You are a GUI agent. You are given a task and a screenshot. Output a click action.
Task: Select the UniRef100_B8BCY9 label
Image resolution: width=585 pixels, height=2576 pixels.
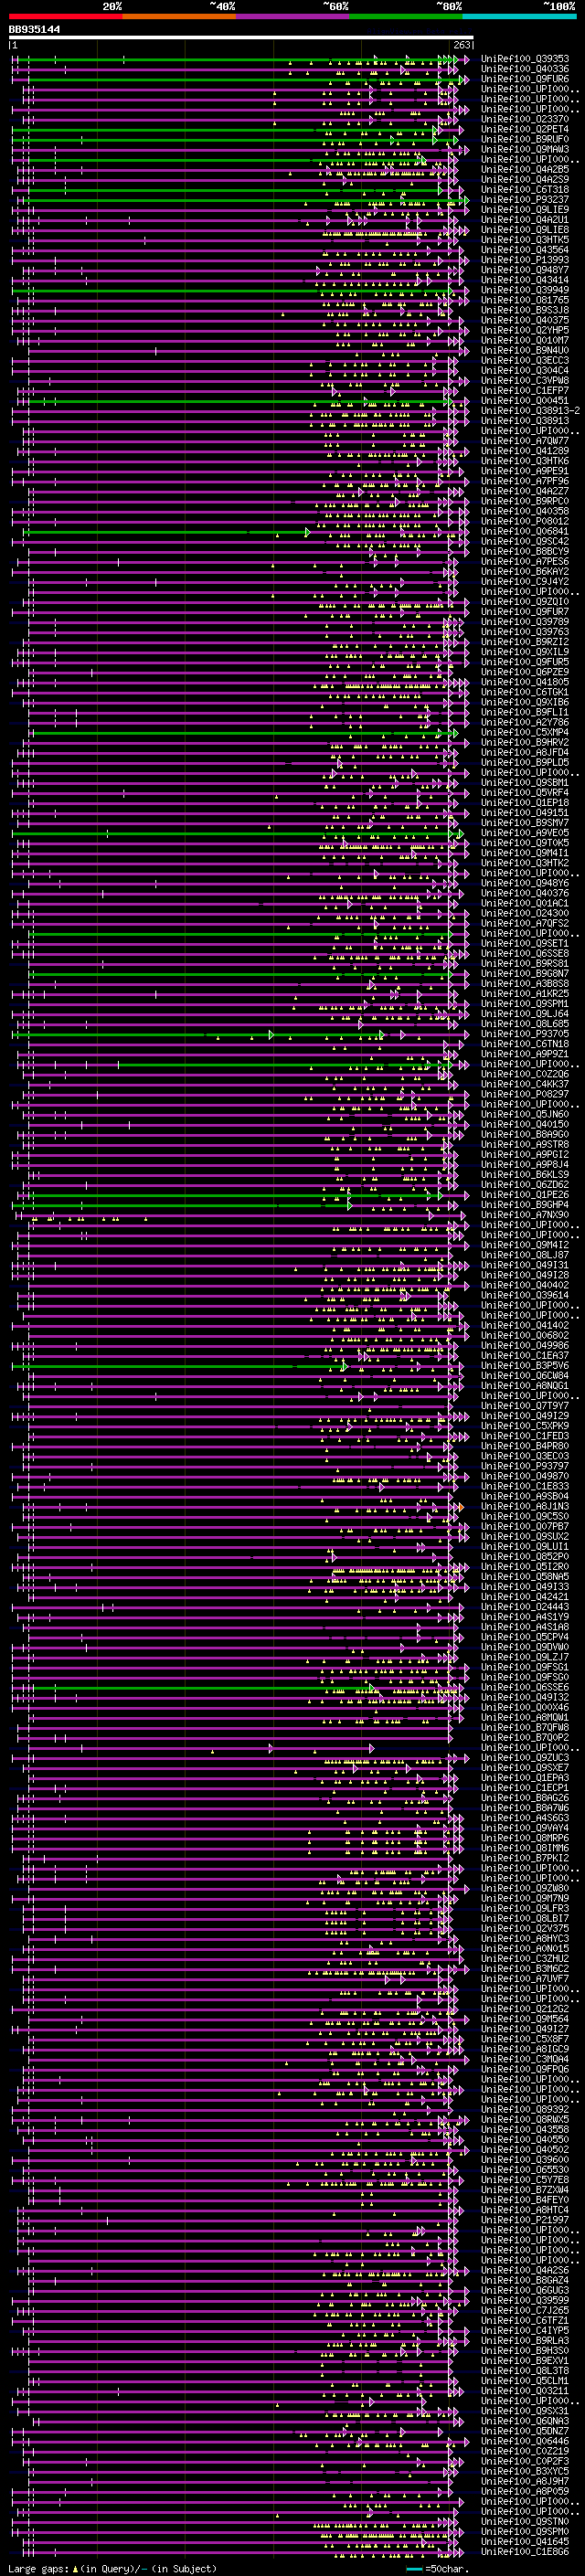[x=525, y=551]
